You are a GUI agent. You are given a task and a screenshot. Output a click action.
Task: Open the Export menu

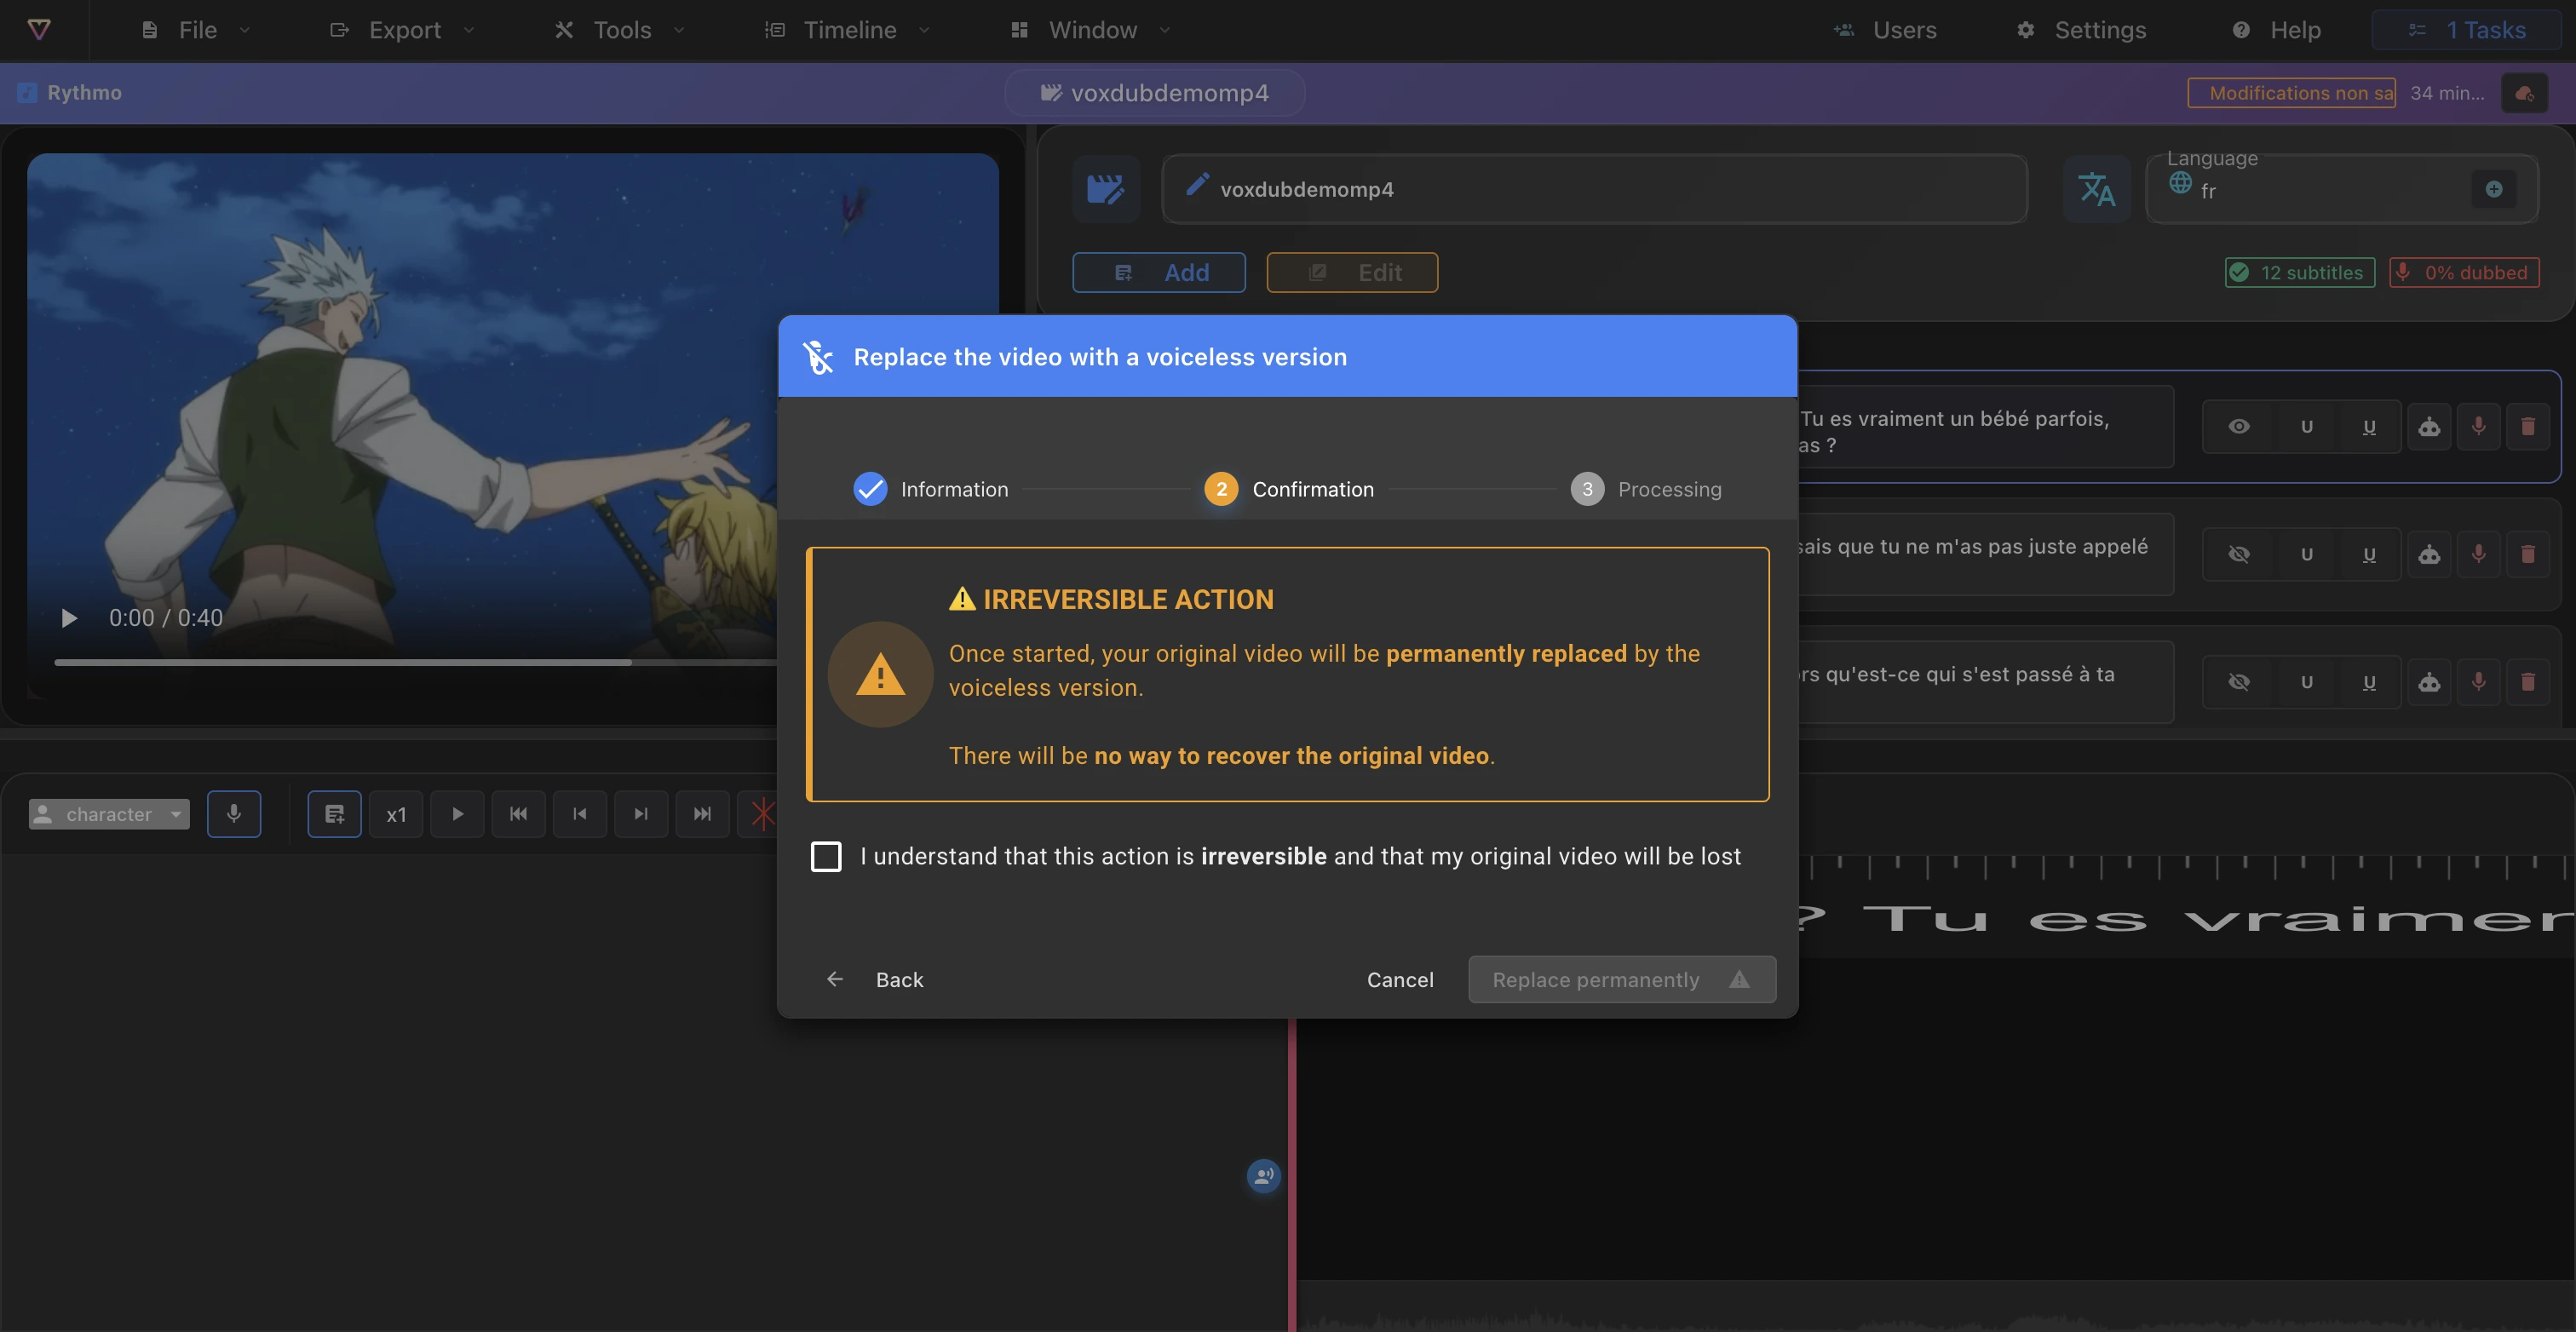click(402, 30)
